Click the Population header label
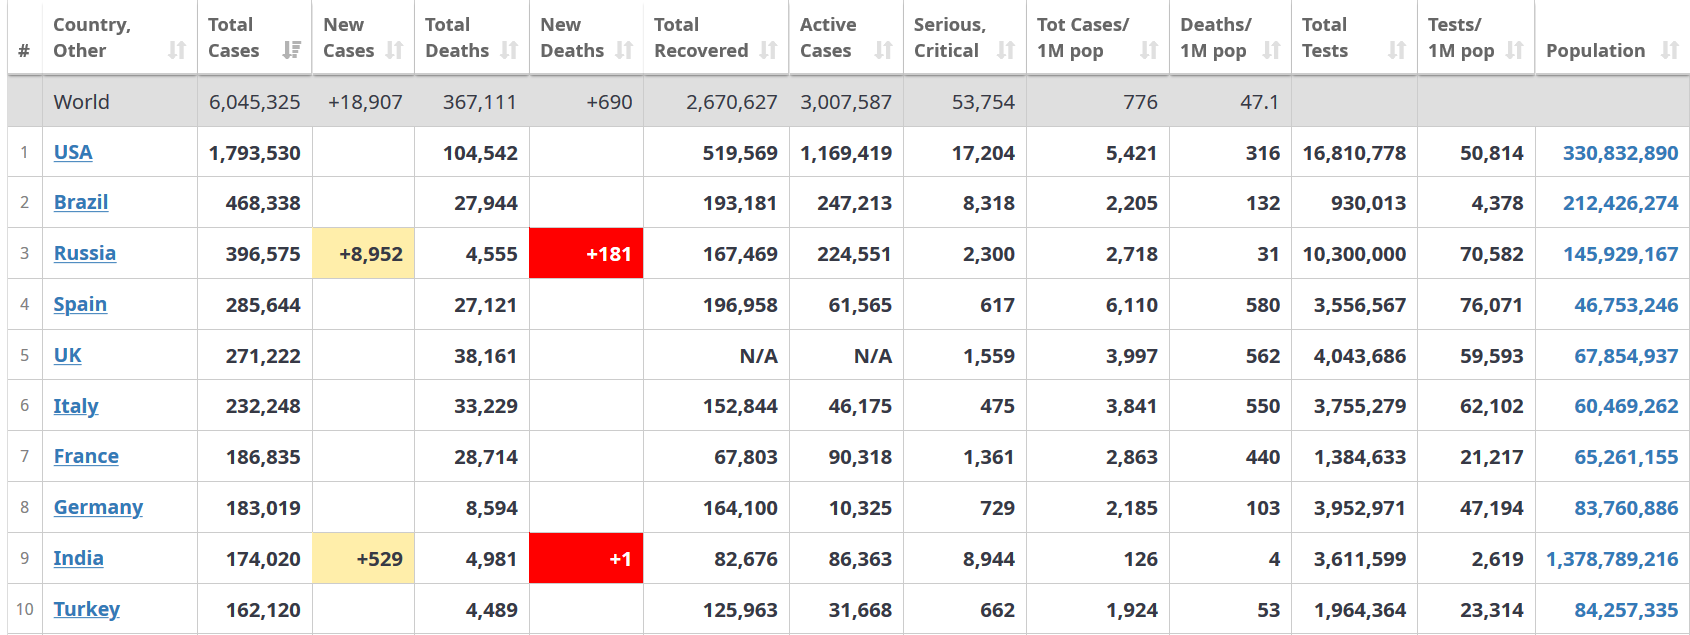 [x=1595, y=50]
